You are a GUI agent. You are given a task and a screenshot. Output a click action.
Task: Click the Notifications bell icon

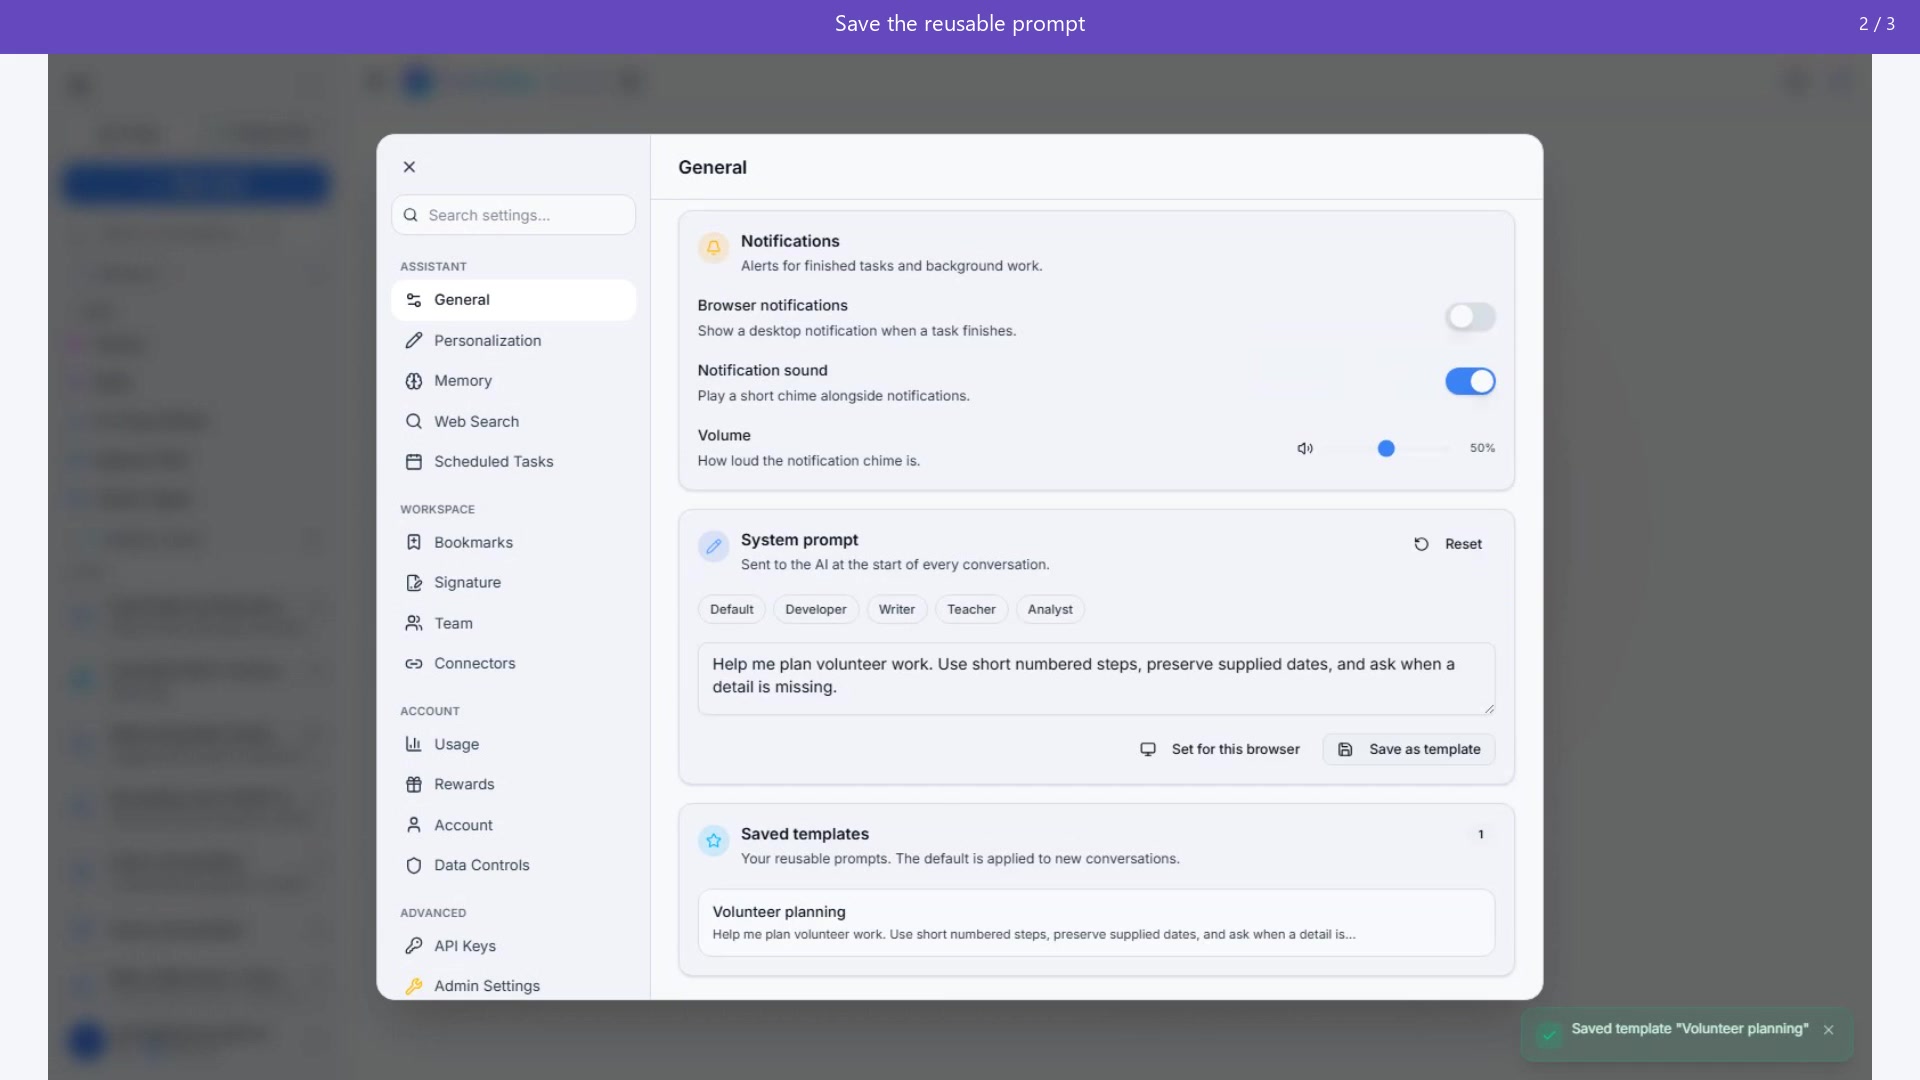click(714, 247)
